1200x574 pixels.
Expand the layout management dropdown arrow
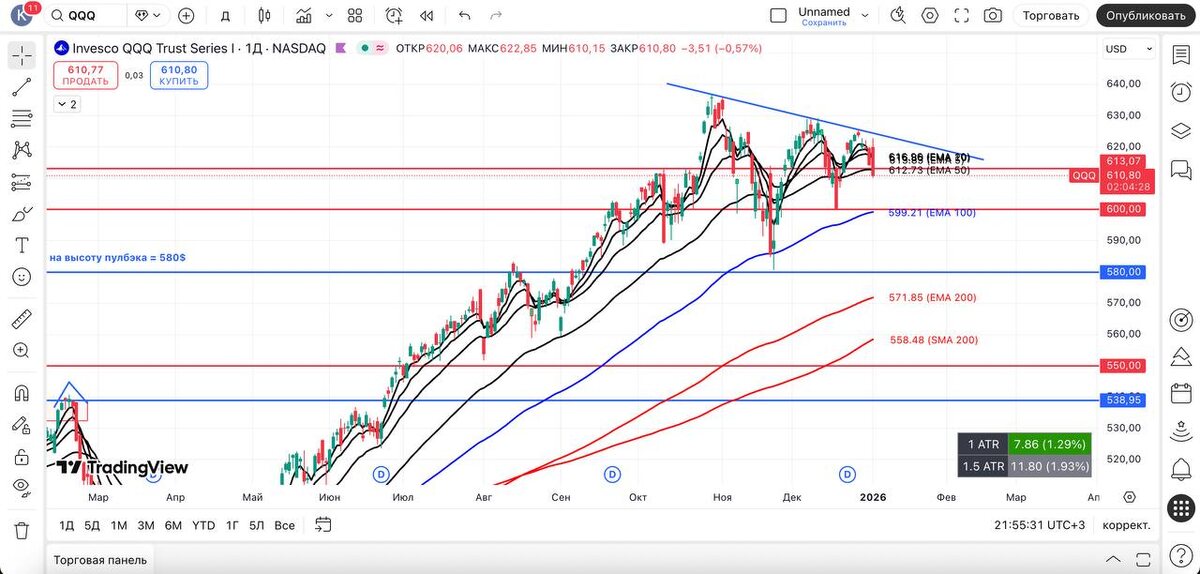pyautogui.click(x=866, y=15)
